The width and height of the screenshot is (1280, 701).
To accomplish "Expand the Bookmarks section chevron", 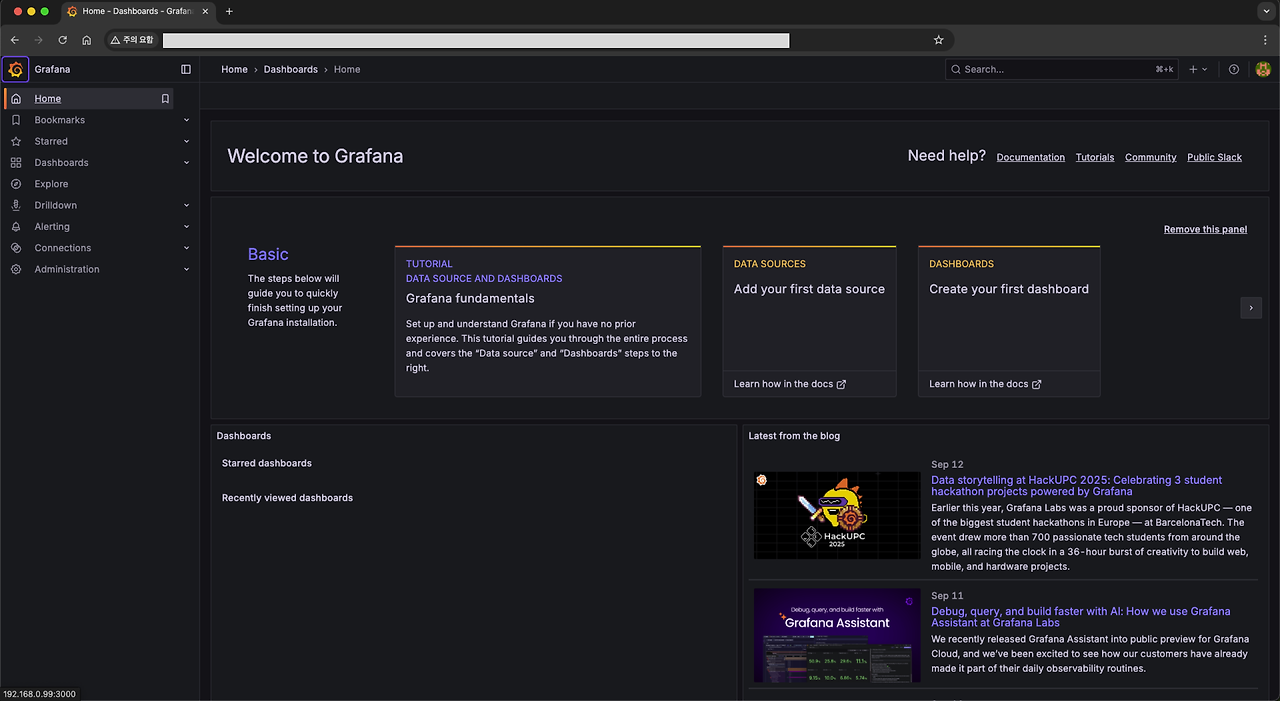I will [x=187, y=120].
